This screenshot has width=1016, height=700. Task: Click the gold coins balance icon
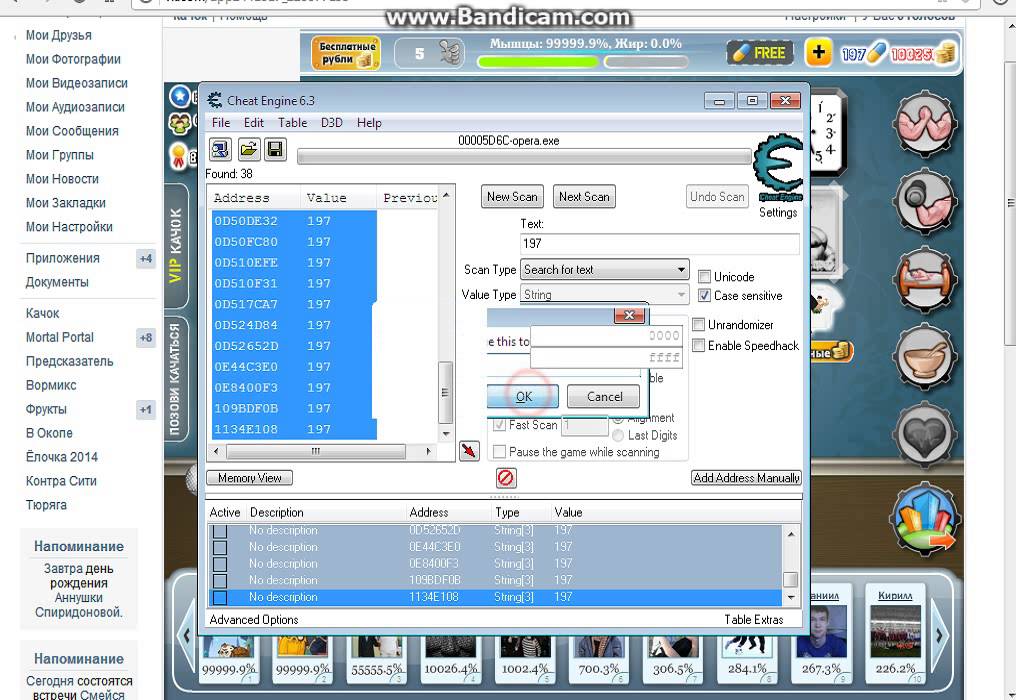click(x=945, y=54)
